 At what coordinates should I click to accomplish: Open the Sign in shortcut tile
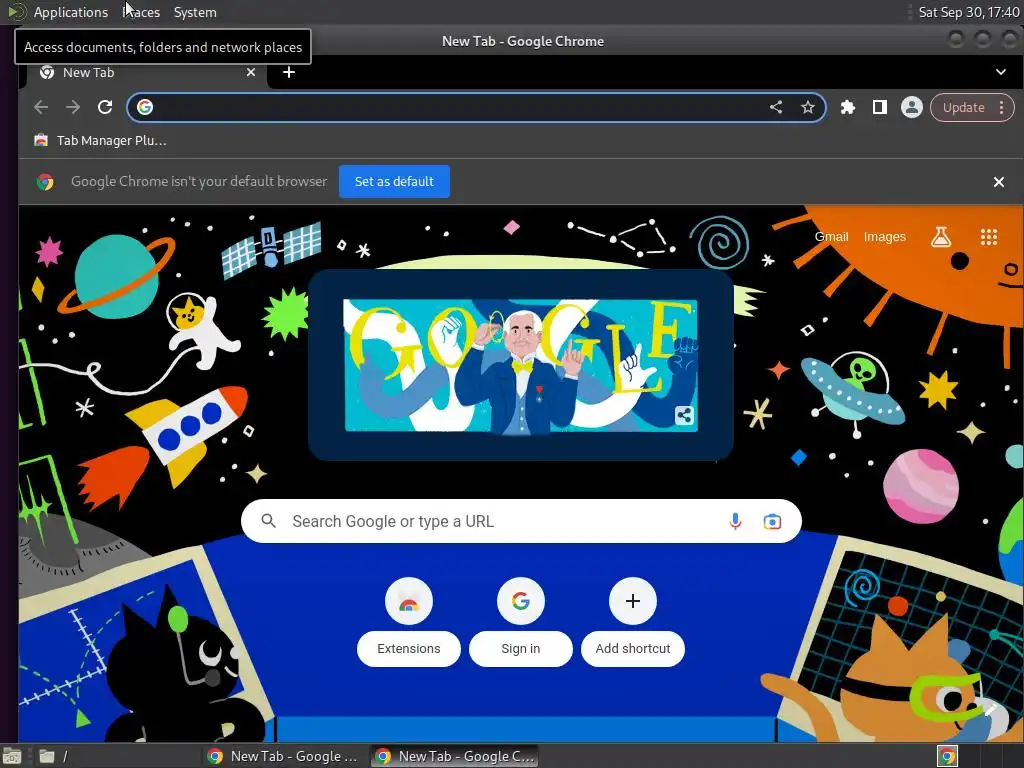tap(520, 622)
